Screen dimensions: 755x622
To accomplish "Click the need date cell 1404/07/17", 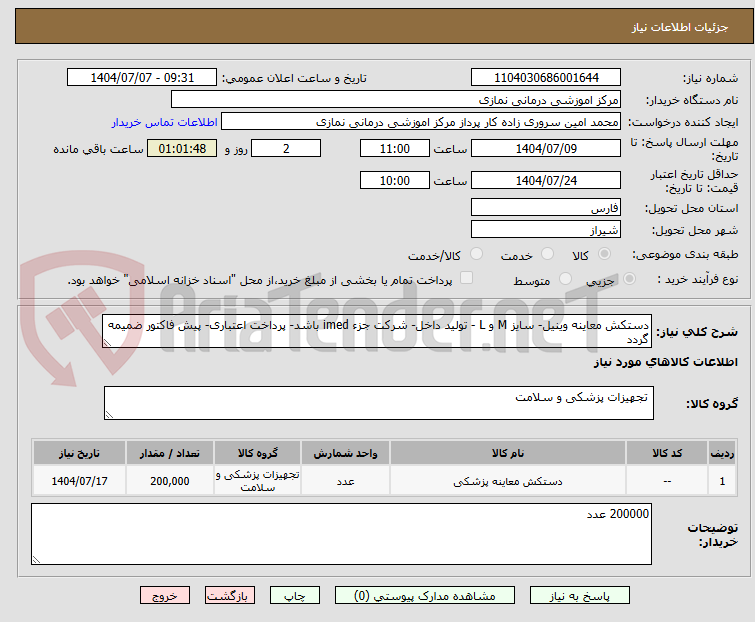I will (79, 481).
